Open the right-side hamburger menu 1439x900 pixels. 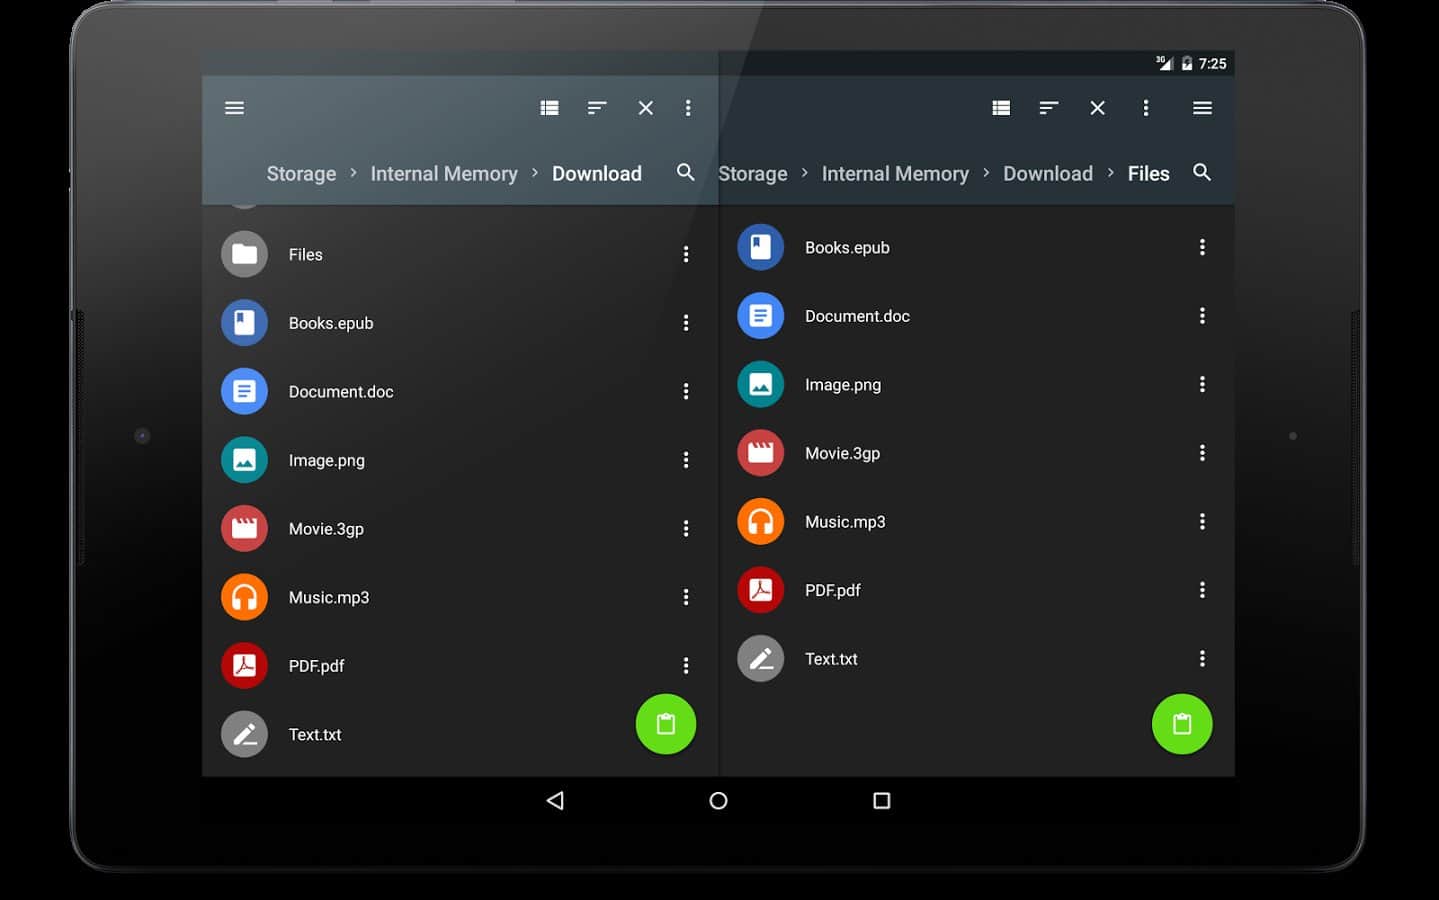point(1202,108)
